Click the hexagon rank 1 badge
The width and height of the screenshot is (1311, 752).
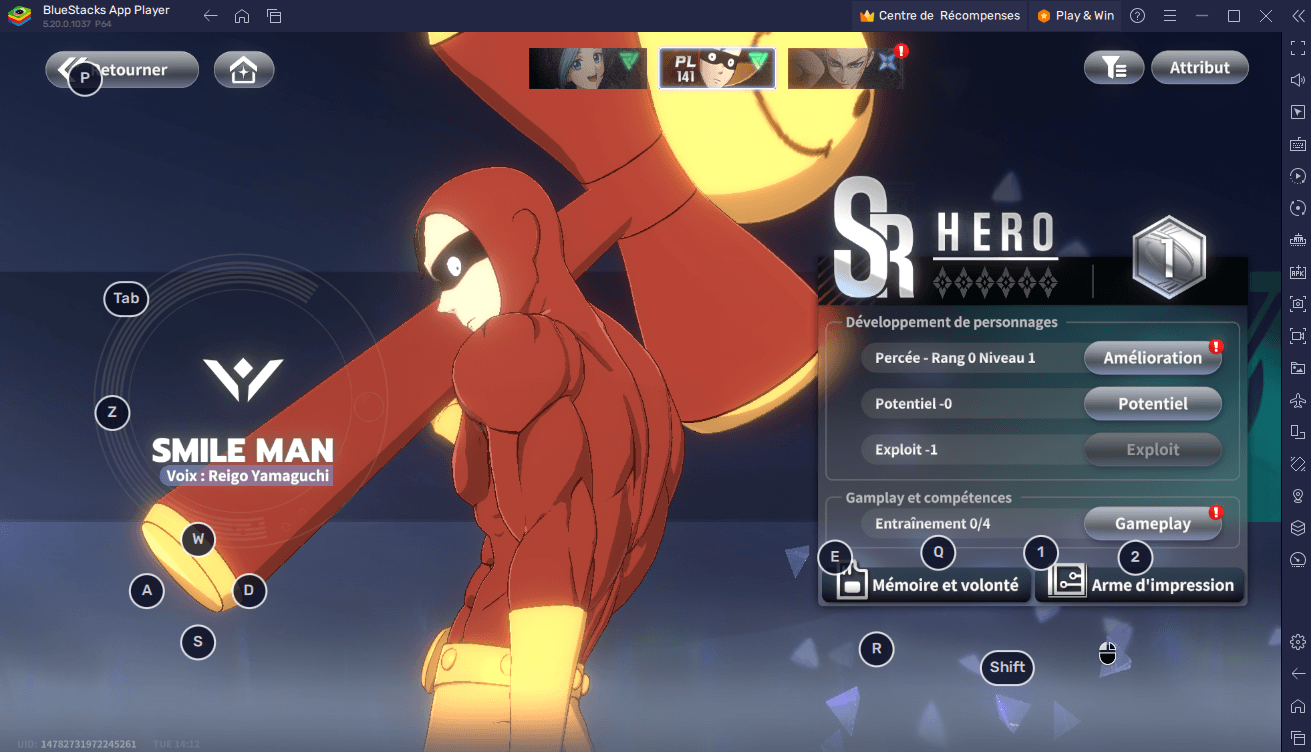click(1169, 257)
